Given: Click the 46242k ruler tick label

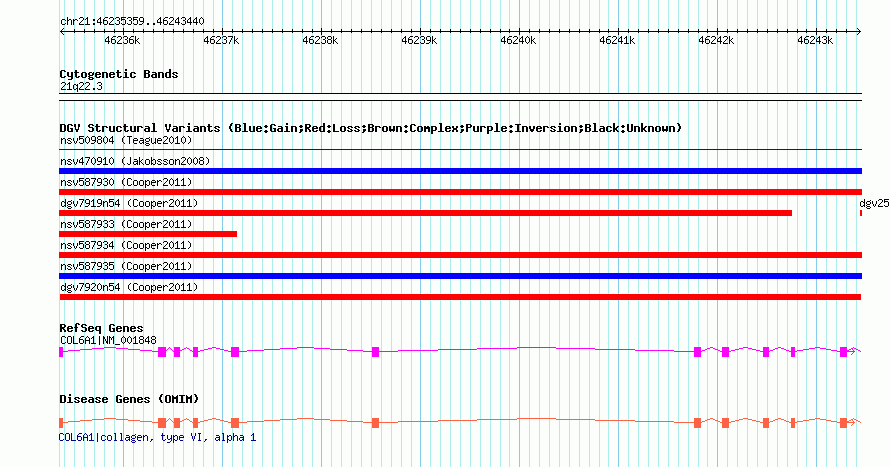Looking at the screenshot, I should (x=716, y=41).
